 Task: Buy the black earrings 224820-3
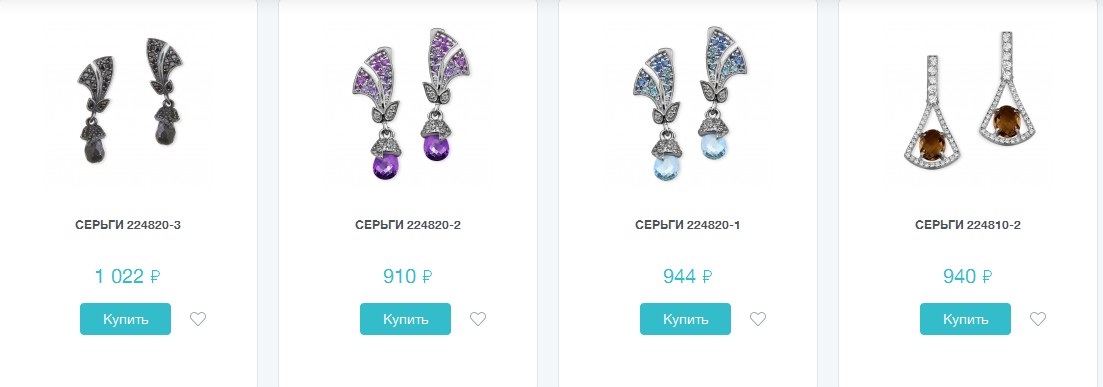pos(125,319)
